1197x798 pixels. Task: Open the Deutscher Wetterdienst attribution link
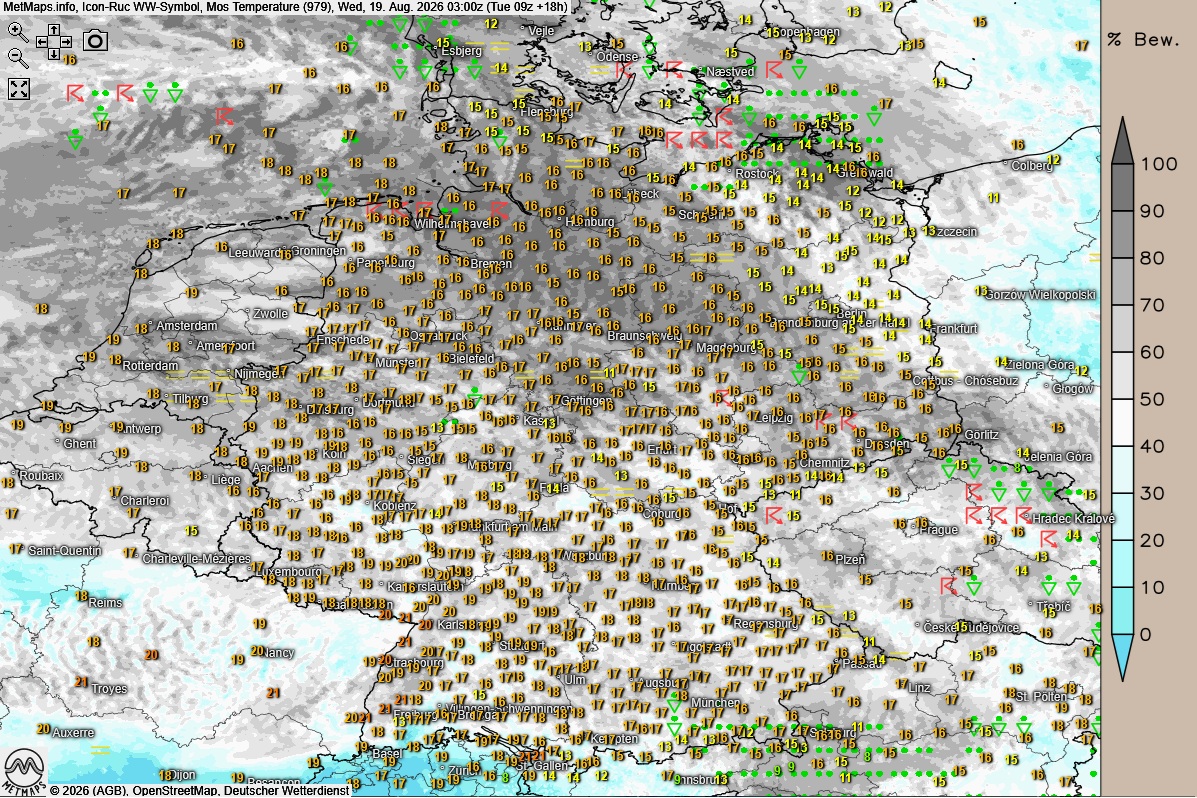(287, 791)
